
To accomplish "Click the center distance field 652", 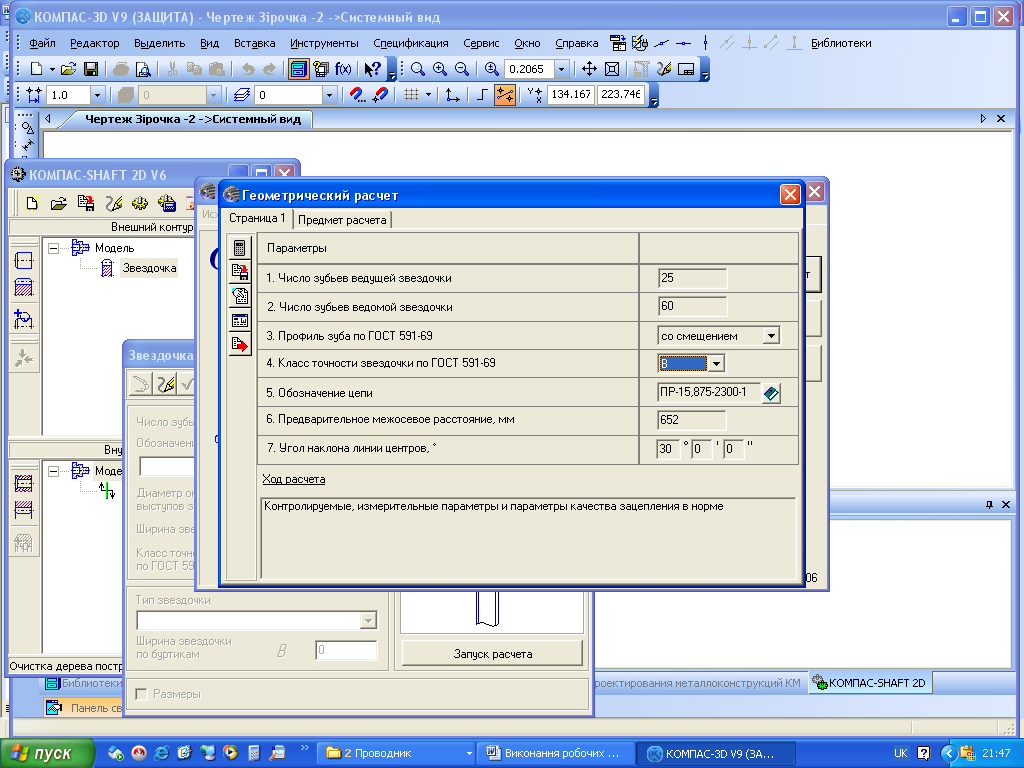I will [x=692, y=420].
